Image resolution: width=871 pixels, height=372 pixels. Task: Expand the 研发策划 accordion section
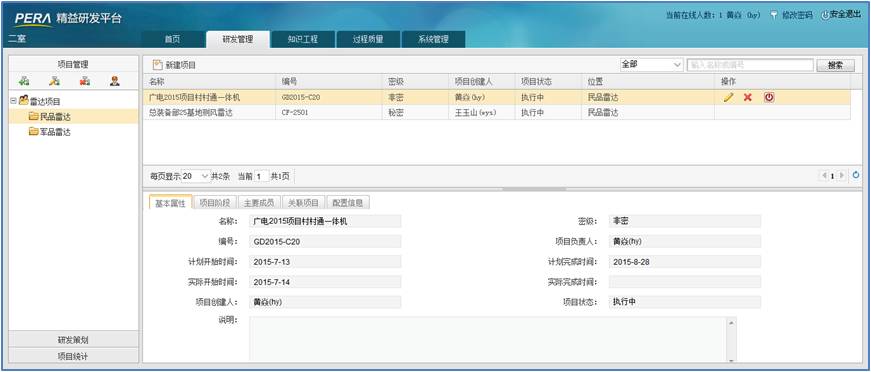[73, 339]
